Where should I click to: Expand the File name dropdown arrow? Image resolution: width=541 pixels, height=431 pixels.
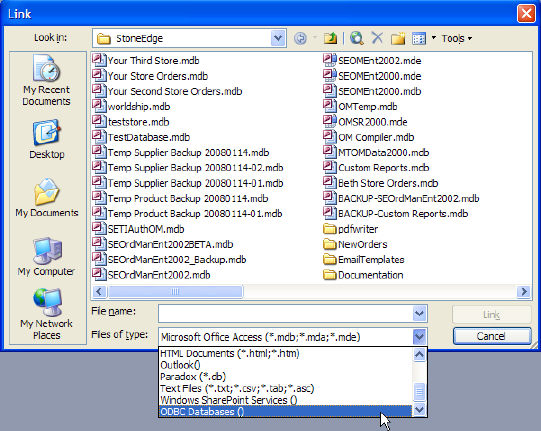pyautogui.click(x=419, y=314)
